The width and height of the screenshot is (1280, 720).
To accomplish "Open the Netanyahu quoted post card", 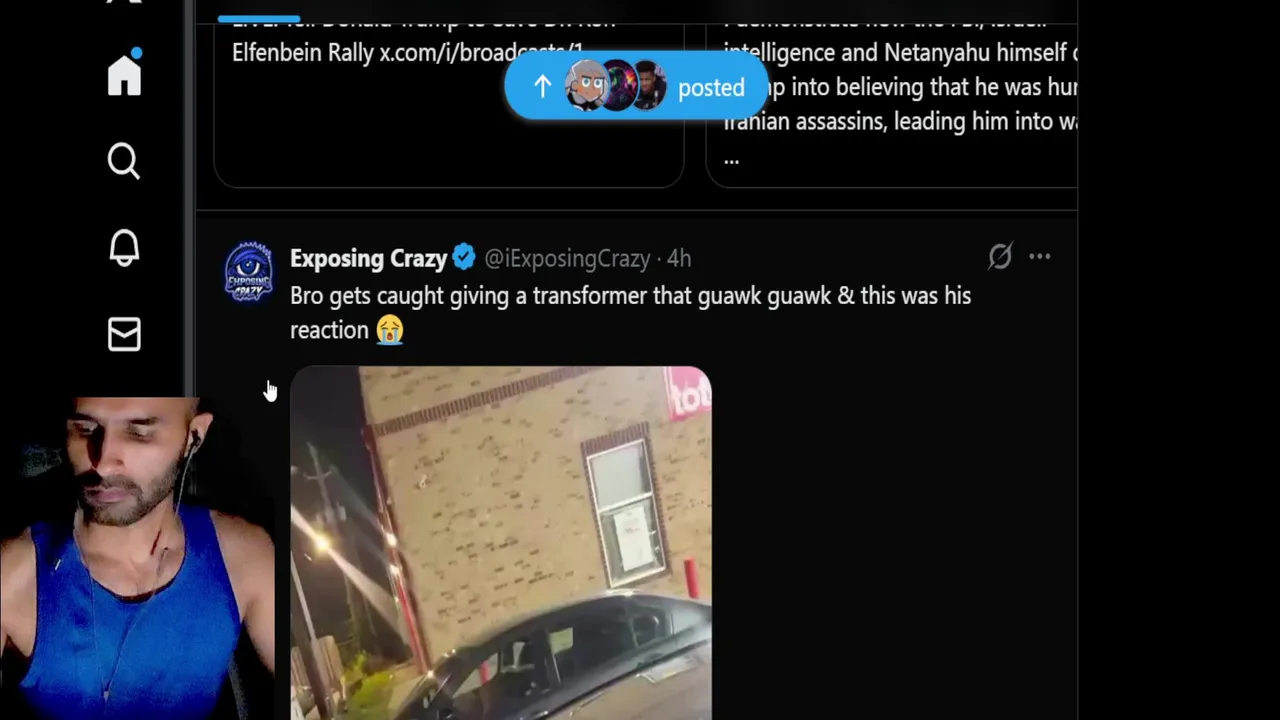I will click(892, 94).
